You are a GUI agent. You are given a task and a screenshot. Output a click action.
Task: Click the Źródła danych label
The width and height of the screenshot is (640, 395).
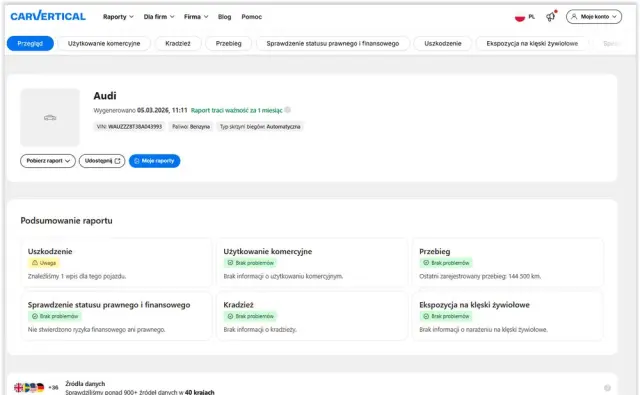(85, 384)
